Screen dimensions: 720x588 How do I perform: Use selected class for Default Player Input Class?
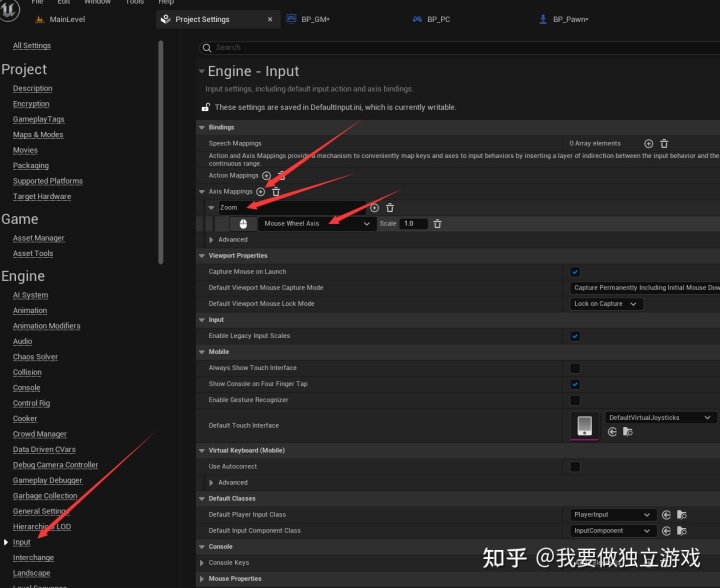pos(666,515)
